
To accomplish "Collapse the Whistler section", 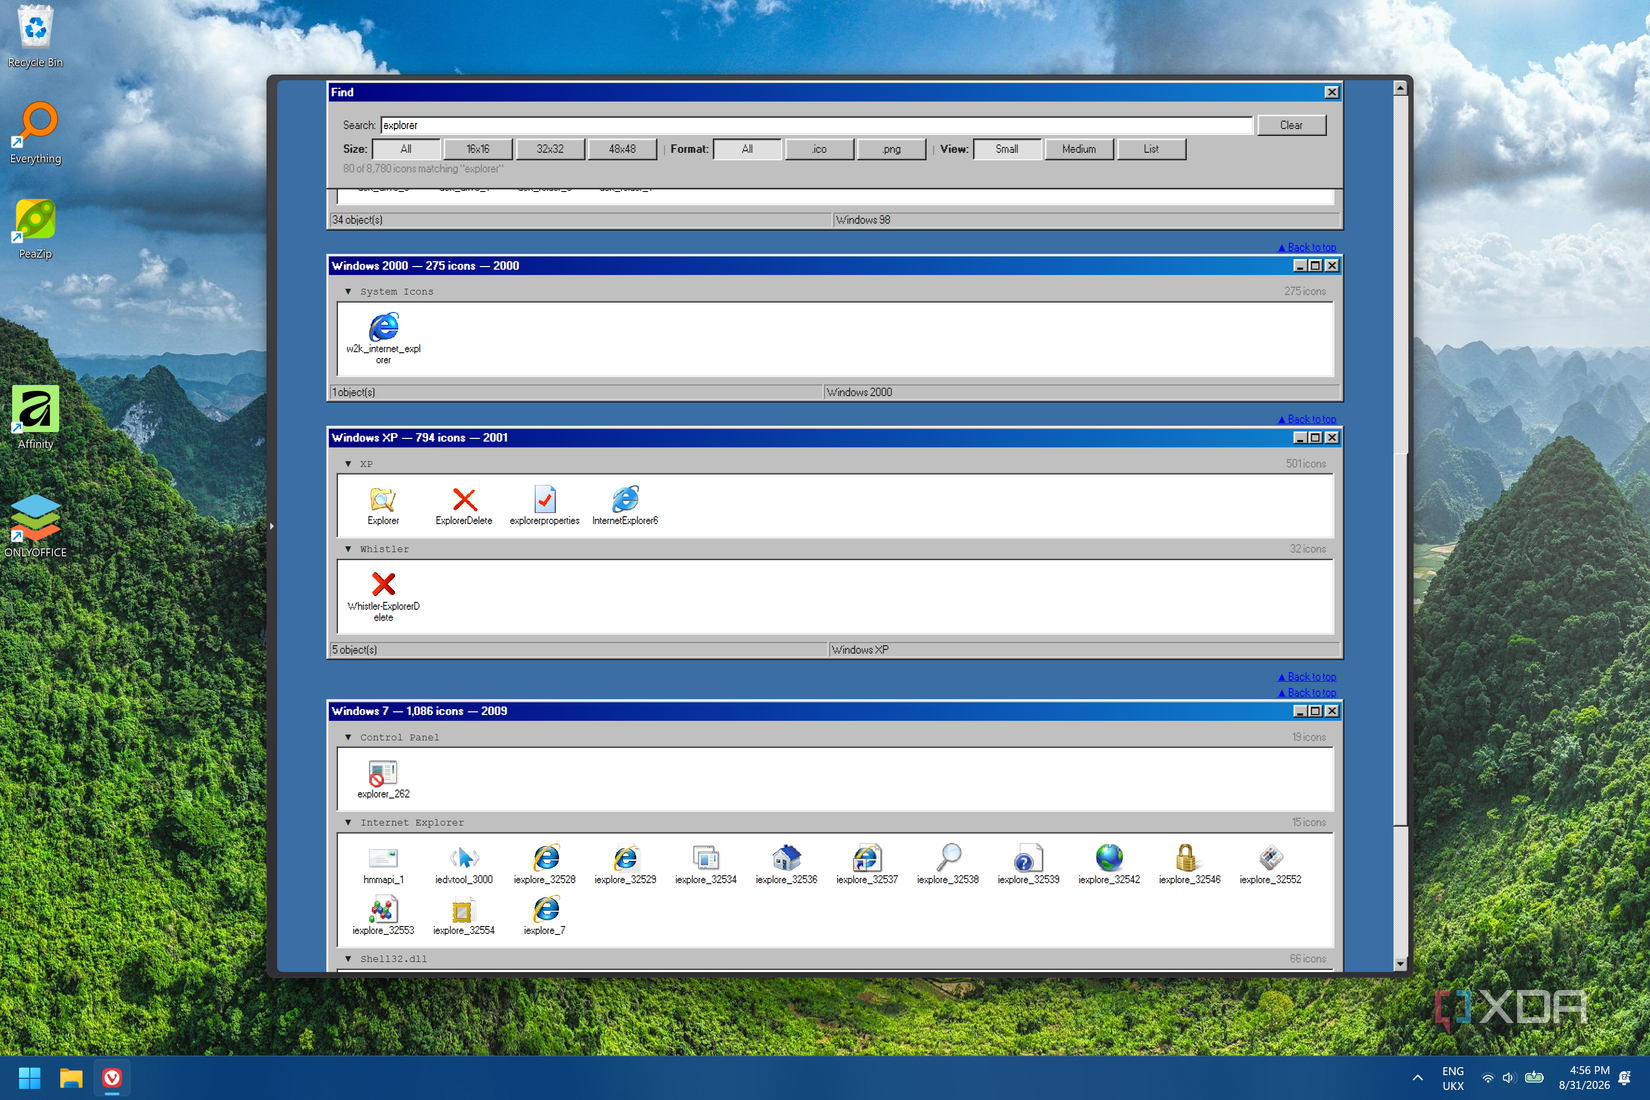I will (x=348, y=549).
